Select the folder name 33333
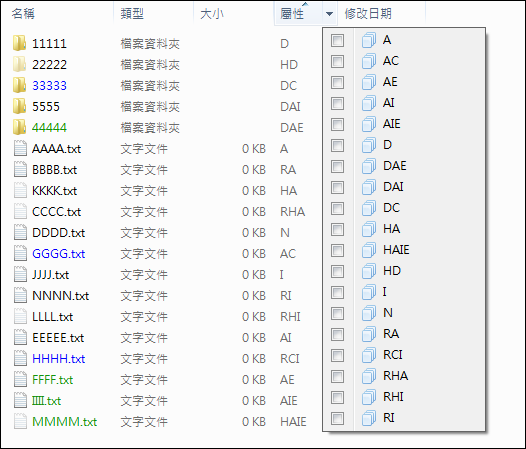Screen dimensions: 526x449 point(49,86)
